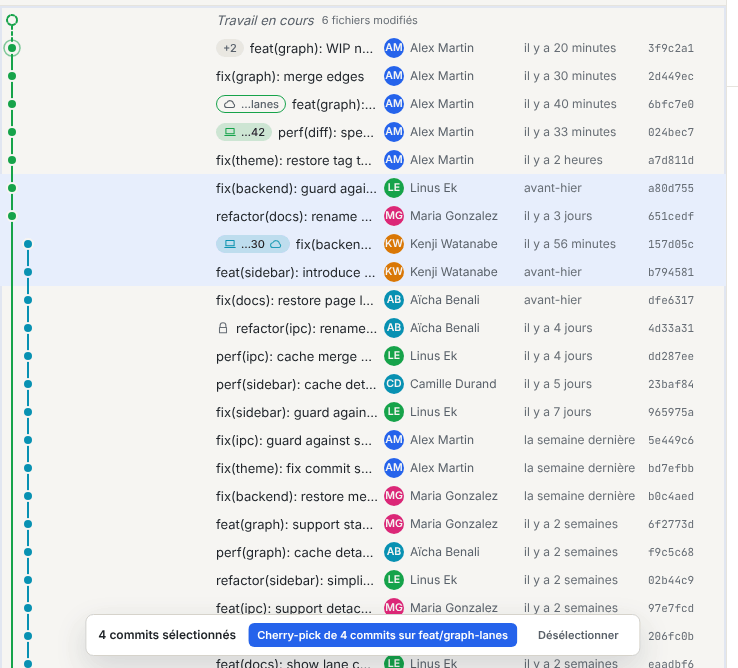Click the 6 fichiers modifiés label
Viewport: 738px width, 668px height.
click(x=369, y=20)
